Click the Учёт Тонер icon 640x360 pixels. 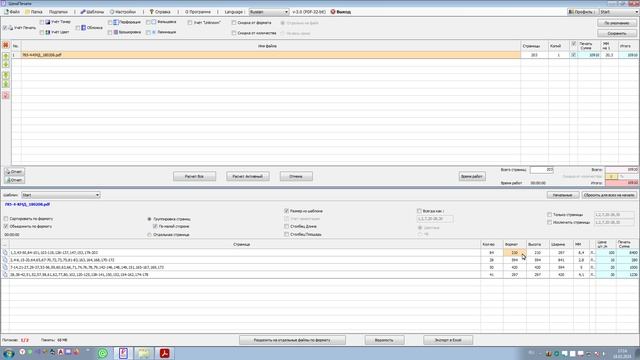[48, 22]
